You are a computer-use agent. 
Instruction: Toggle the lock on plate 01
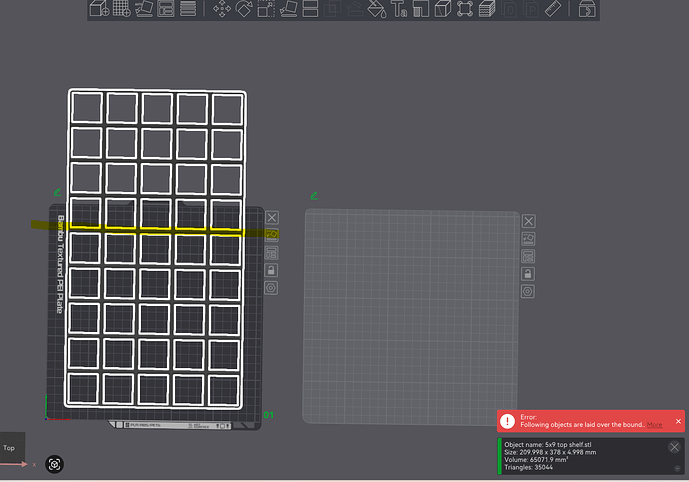(271, 270)
